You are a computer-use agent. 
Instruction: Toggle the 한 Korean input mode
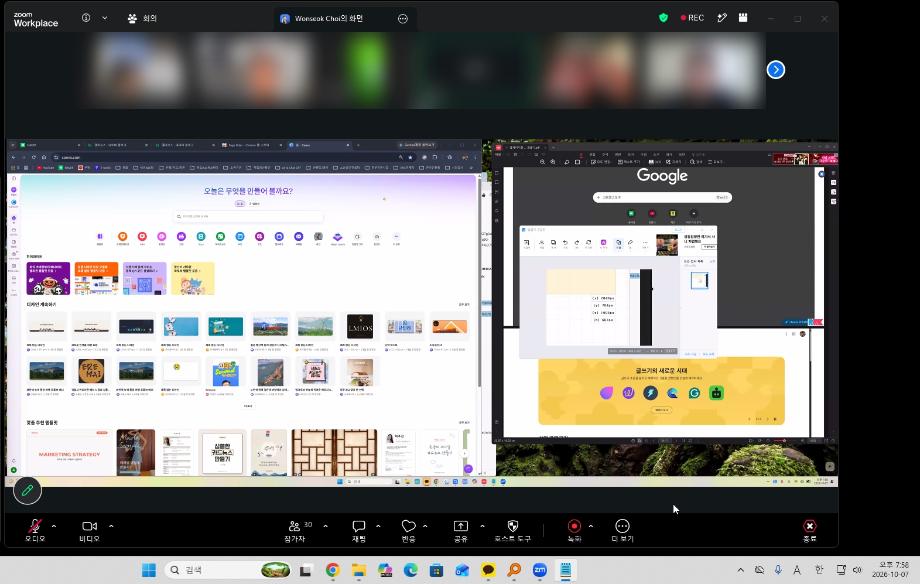point(819,570)
